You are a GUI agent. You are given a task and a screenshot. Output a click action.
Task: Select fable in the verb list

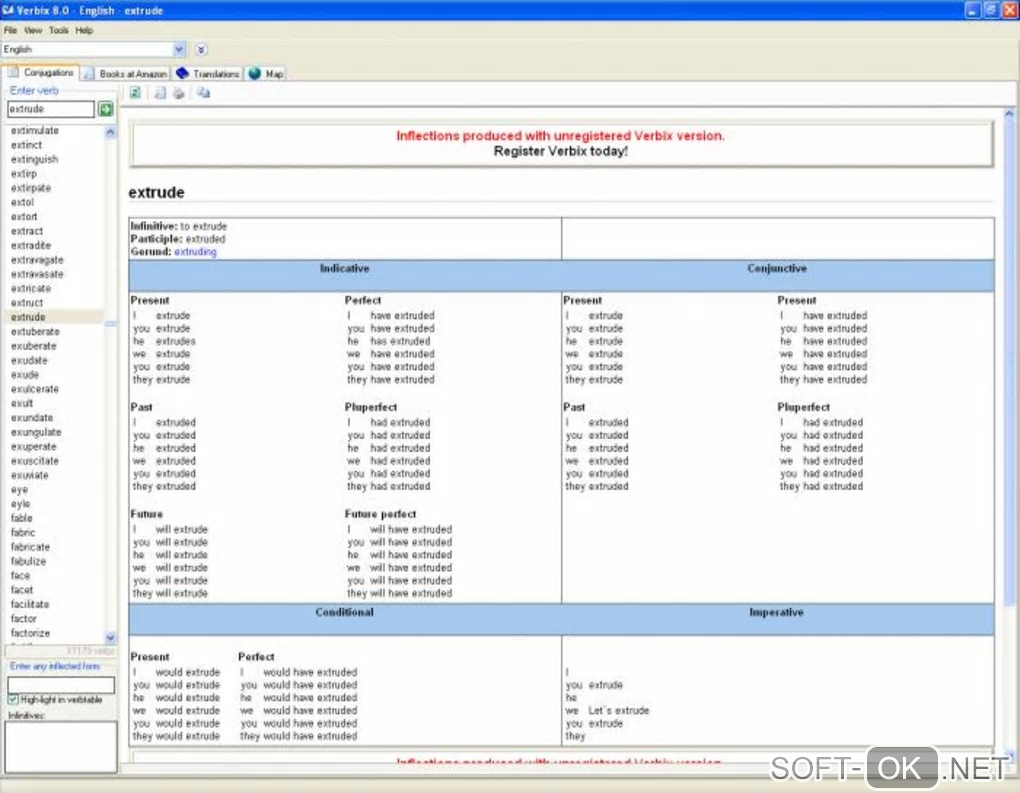click(x=21, y=518)
